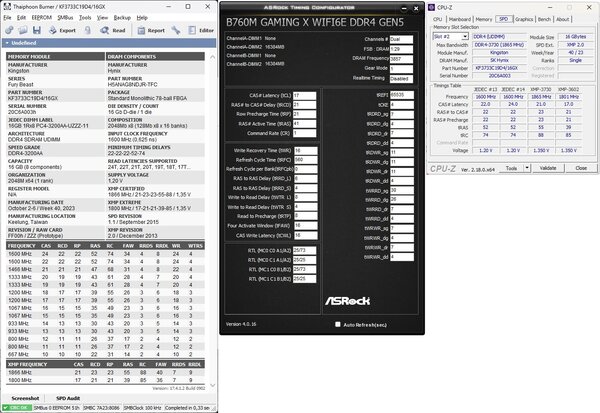This screenshot has height=413, width=600.
Task: Click the Validate button in CPU-Z
Action: tap(548, 168)
